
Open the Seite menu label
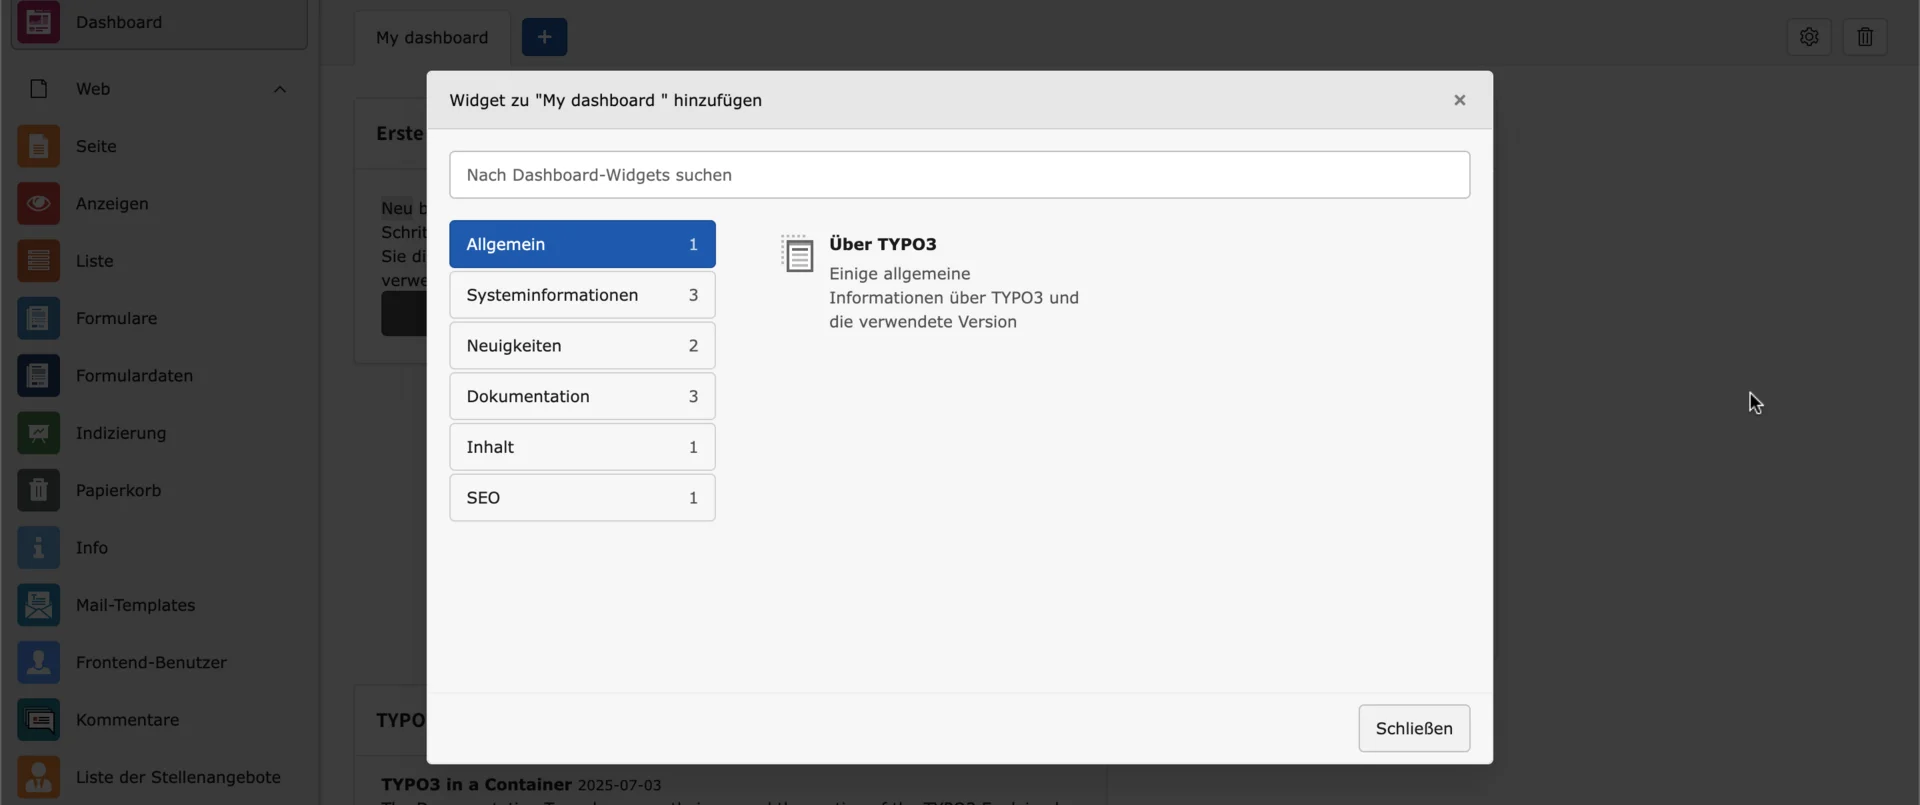96,146
